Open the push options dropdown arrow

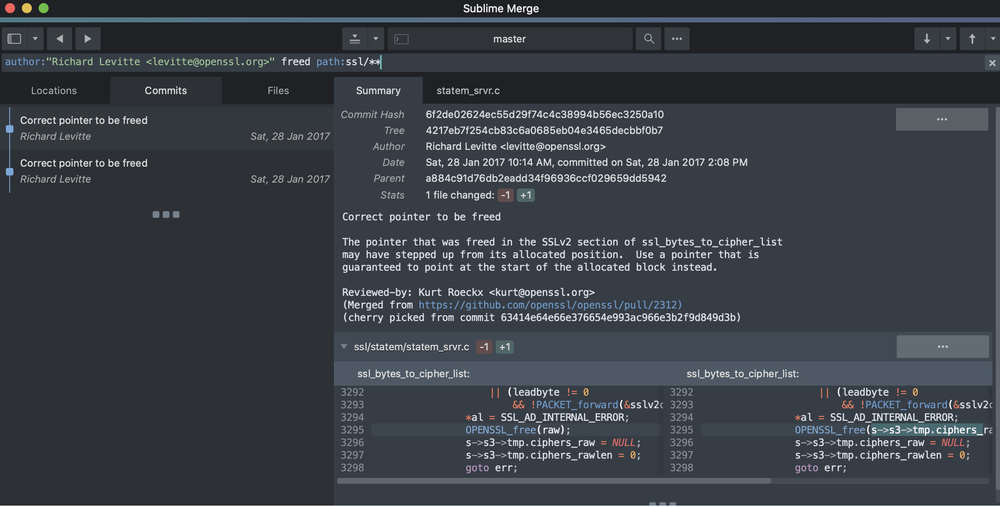tap(991, 39)
